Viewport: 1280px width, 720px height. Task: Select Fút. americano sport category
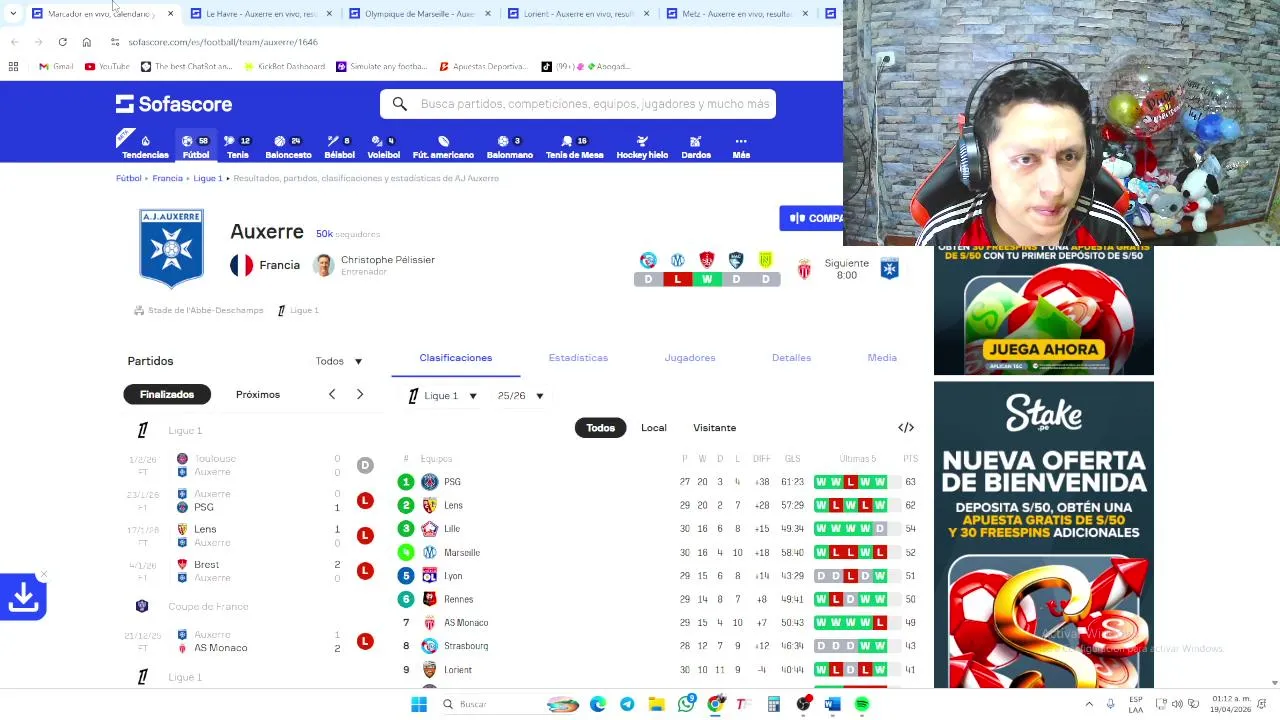(x=443, y=147)
